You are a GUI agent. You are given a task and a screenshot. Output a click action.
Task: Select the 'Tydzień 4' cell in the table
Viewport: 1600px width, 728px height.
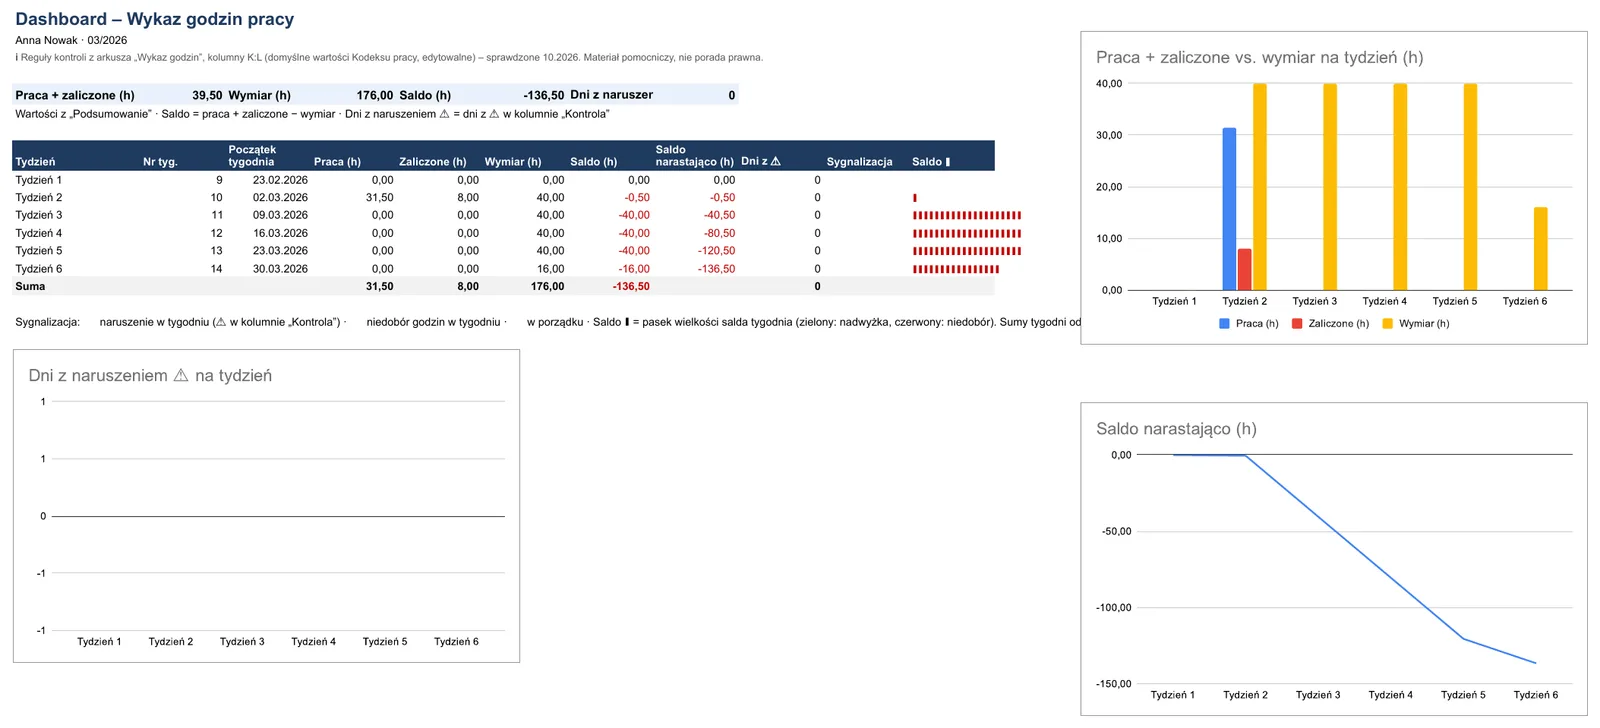(39, 233)
